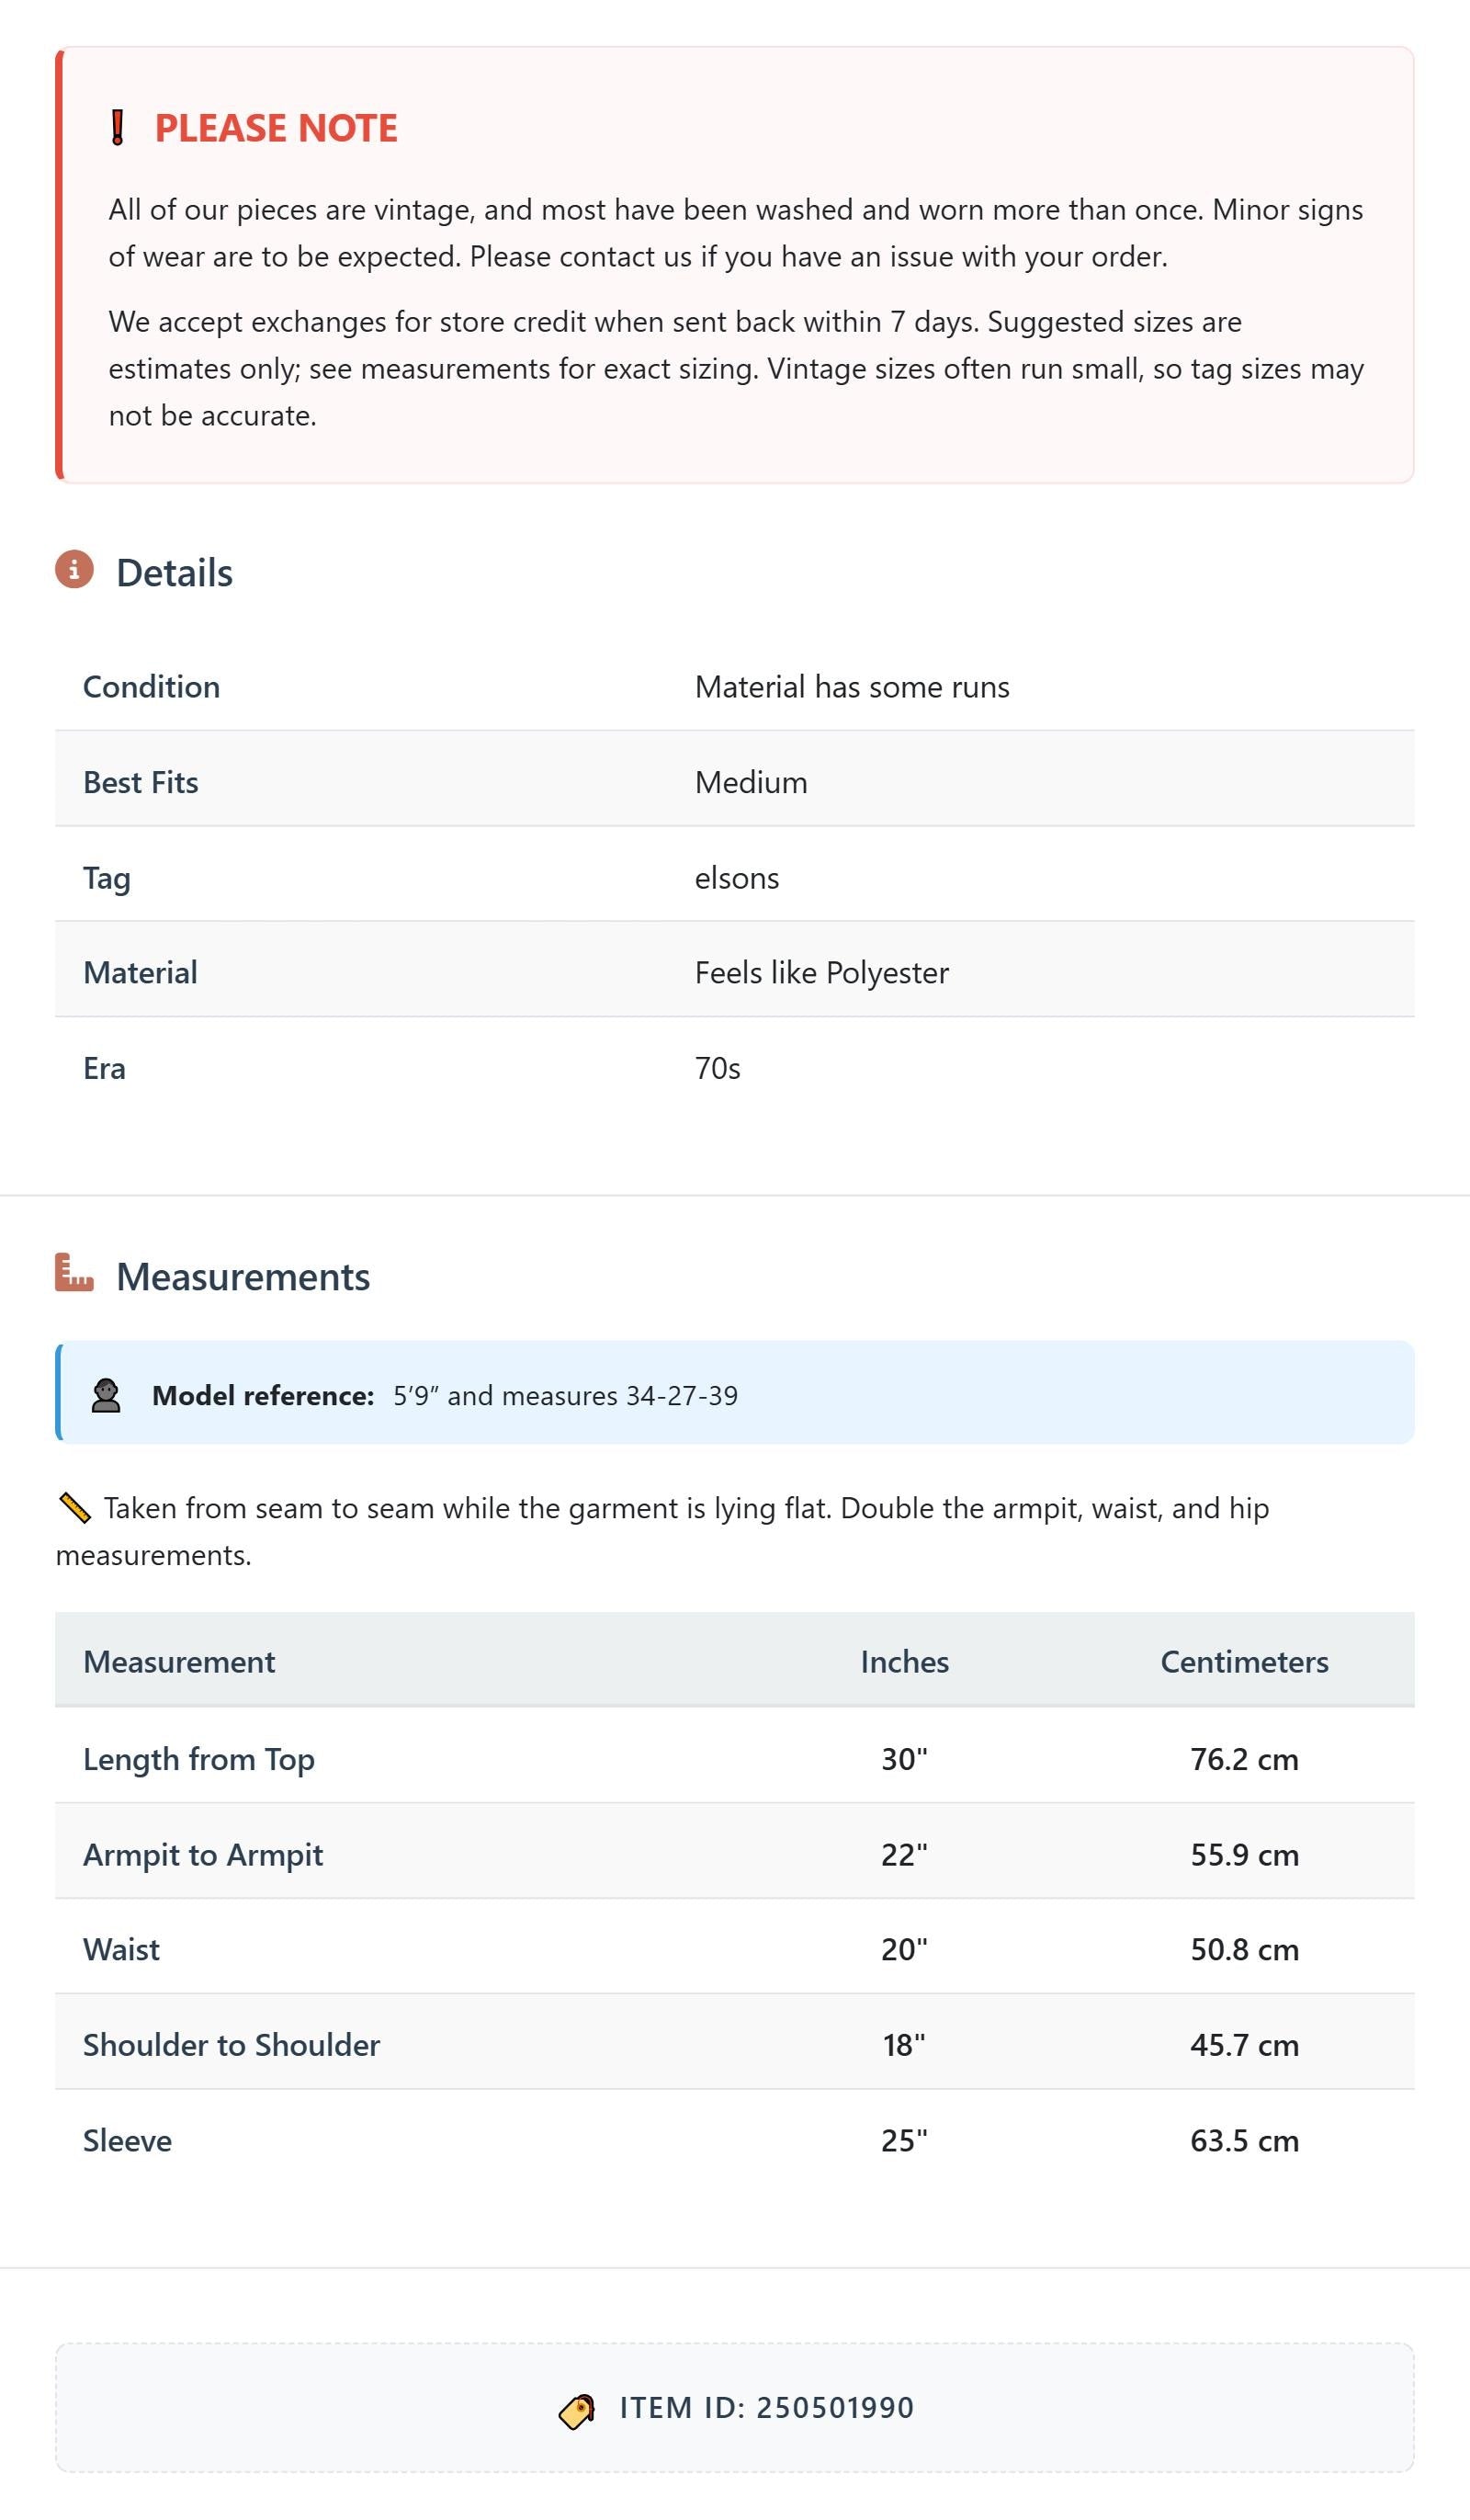Click the Measurement column header
The height and width of the screenshot is (2520, 1470).
tap(179, 1661)
